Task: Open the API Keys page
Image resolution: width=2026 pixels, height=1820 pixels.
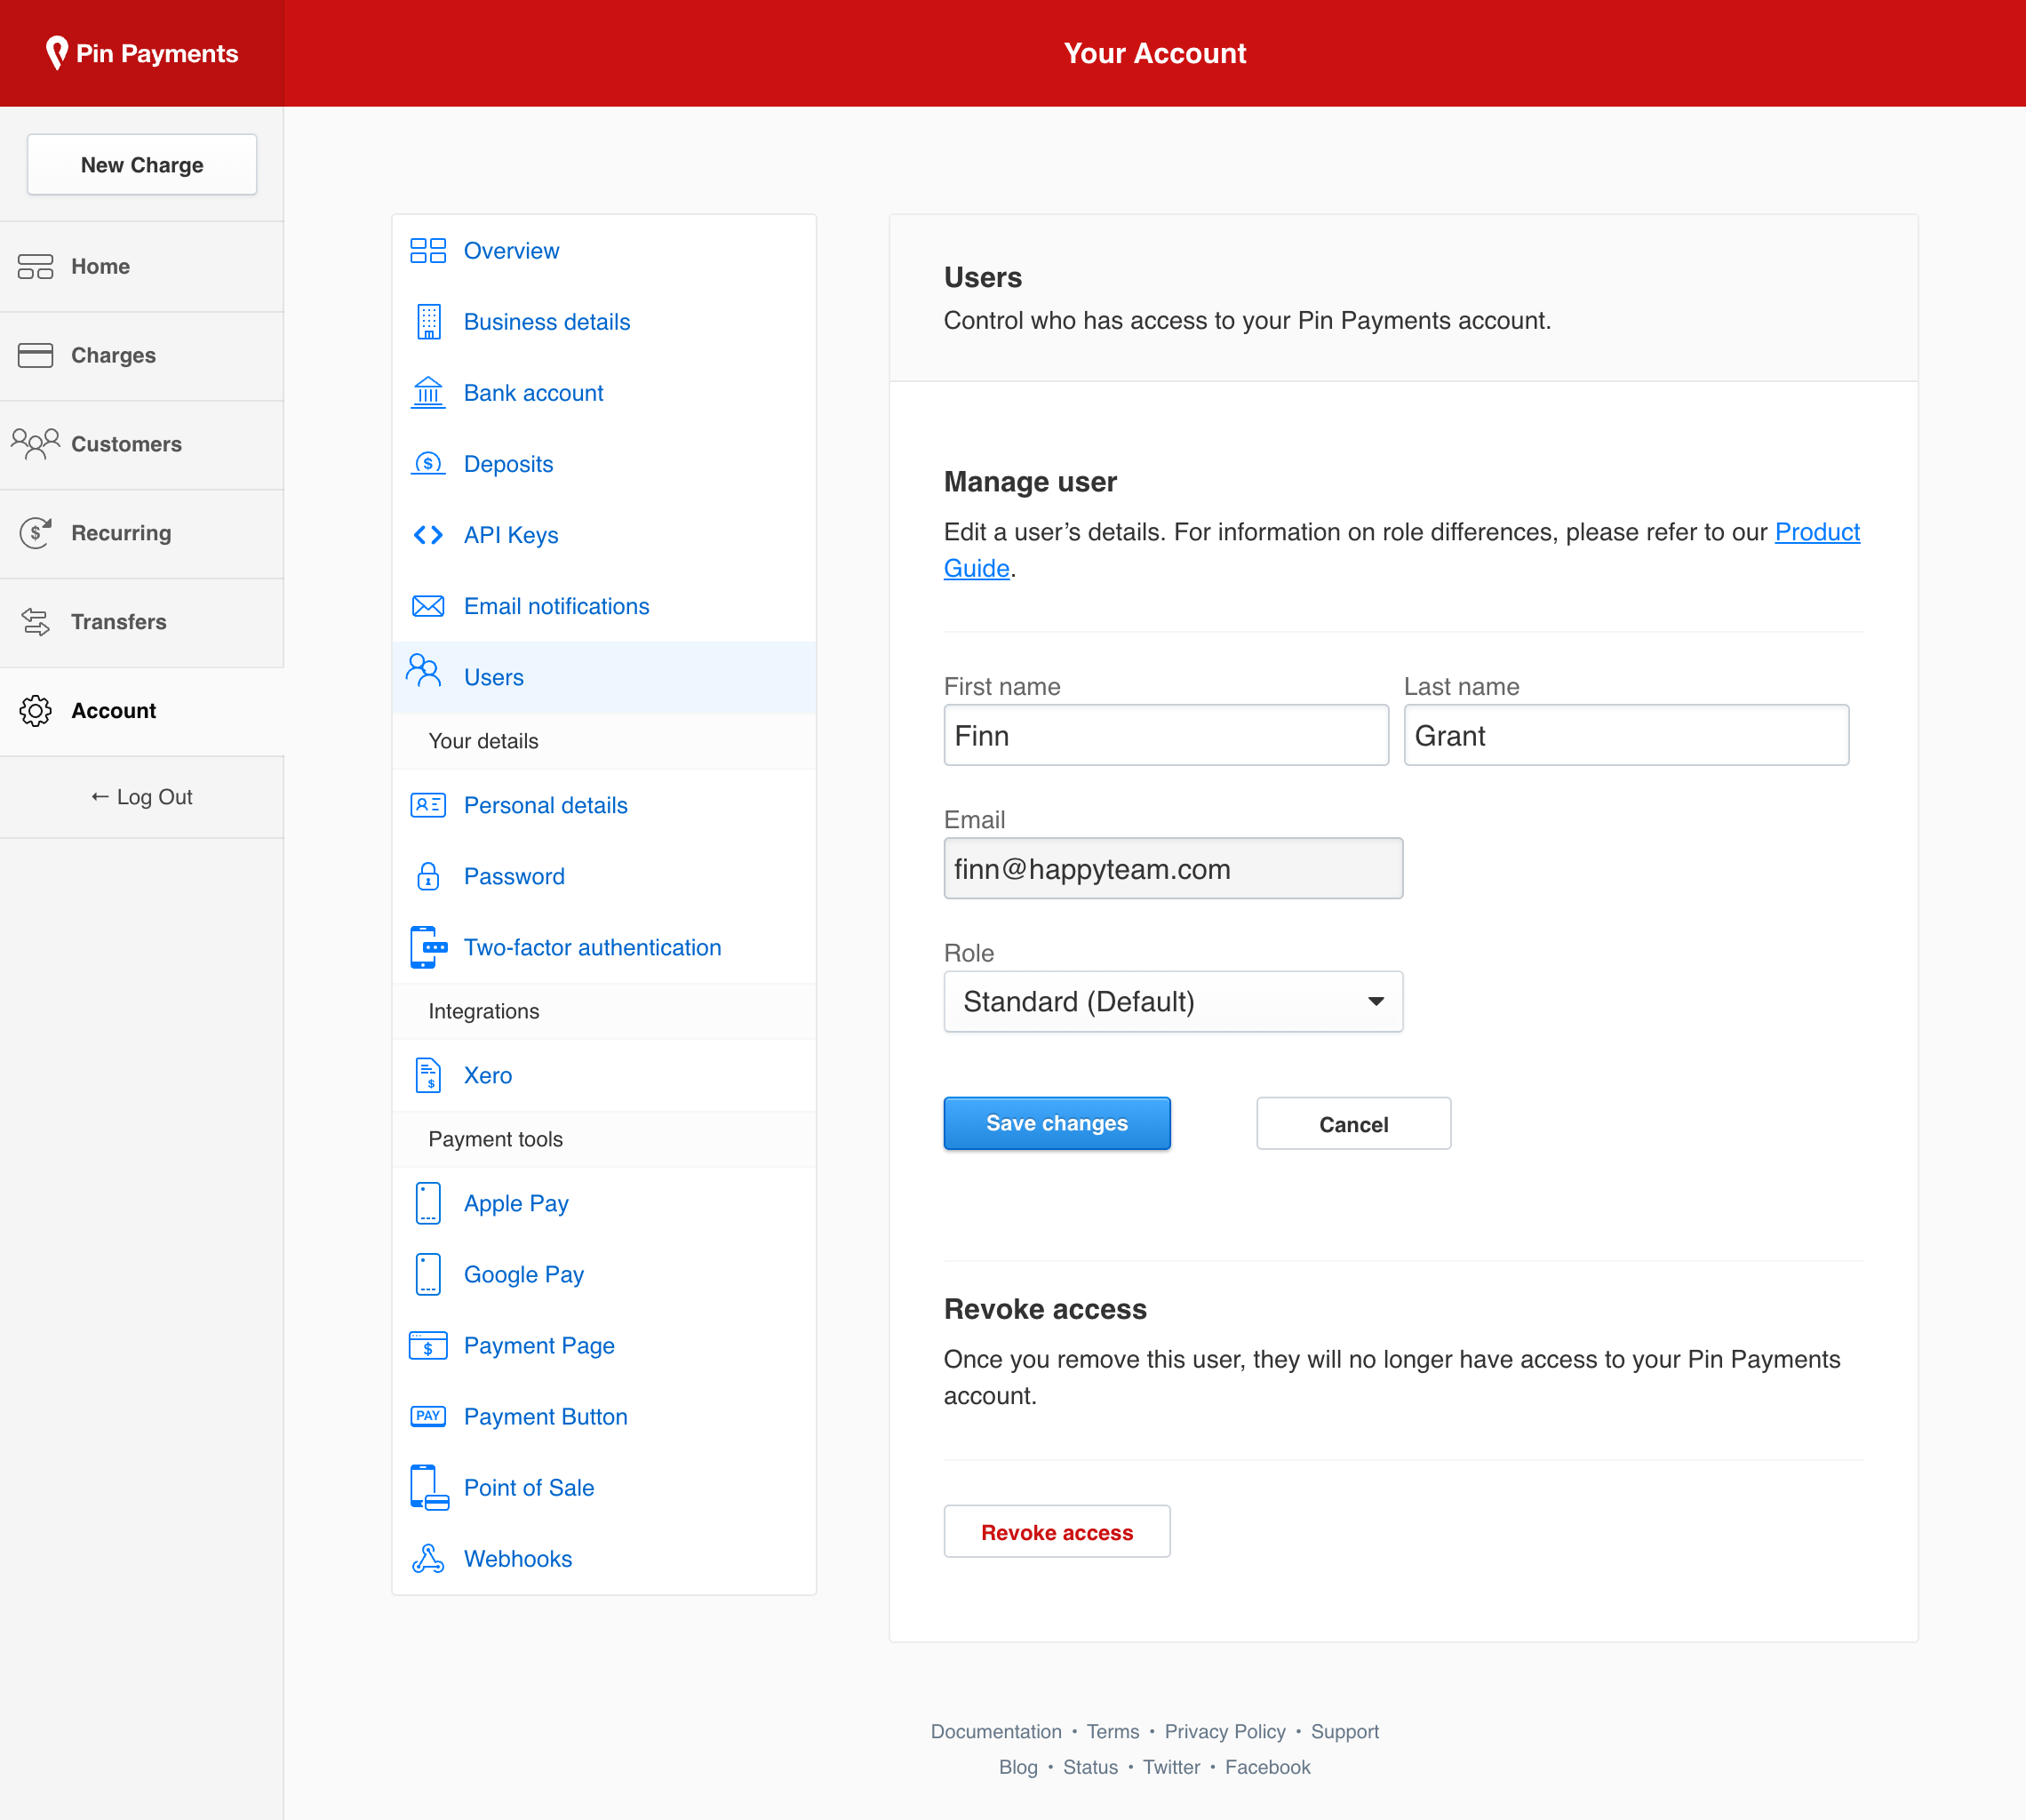Action: point(604,534)
